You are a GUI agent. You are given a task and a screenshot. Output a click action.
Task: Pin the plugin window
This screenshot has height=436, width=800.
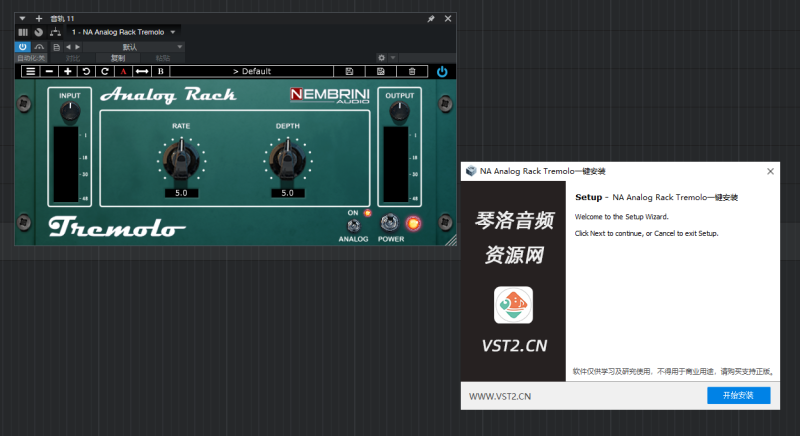point(431,18)
